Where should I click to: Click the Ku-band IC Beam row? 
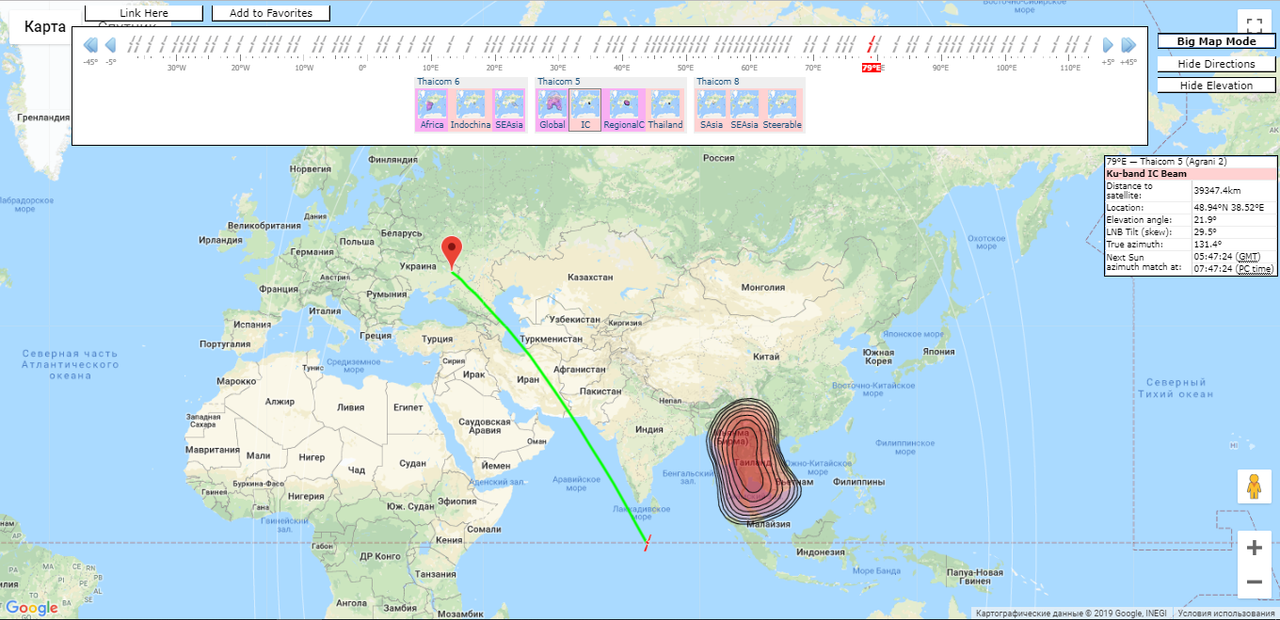1190,174
